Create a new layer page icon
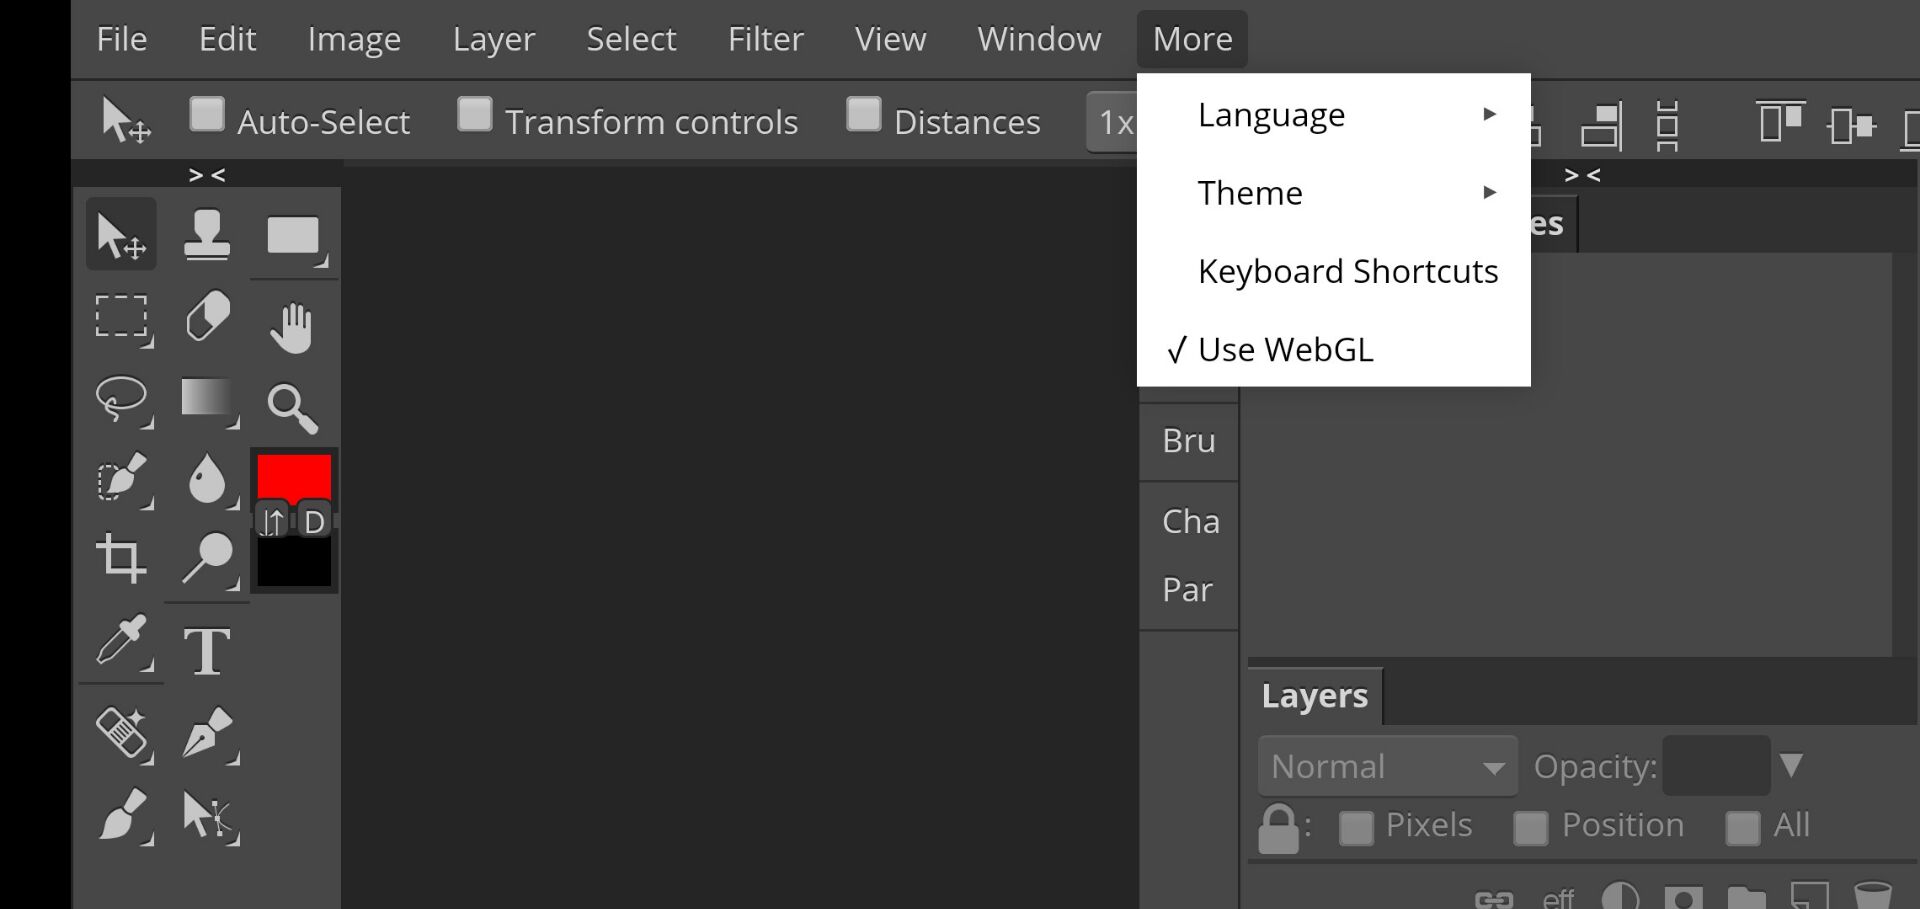The height and width of the screenshot is (909, 1920). coord(1809,895)
